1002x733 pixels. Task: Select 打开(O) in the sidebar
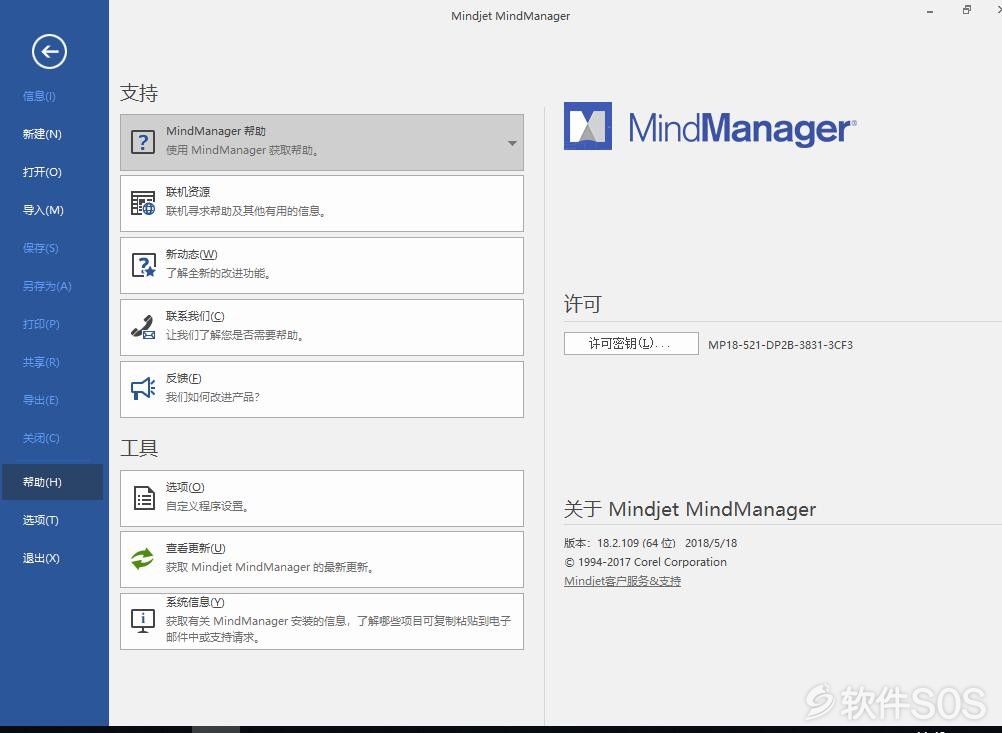pyautogui.click(x=42, y=172)
